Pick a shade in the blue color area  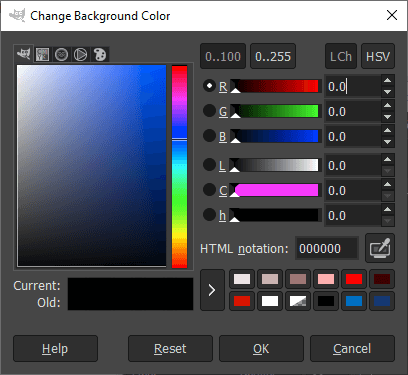tap(92, 166)
